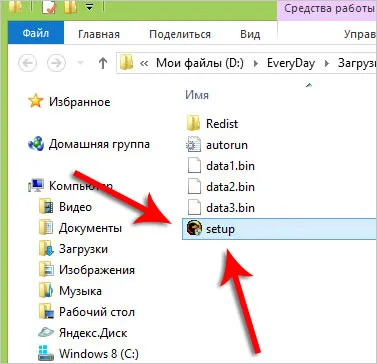
Task: Click the Windows 8 (C:) drive icon
Action: (46, 353)
